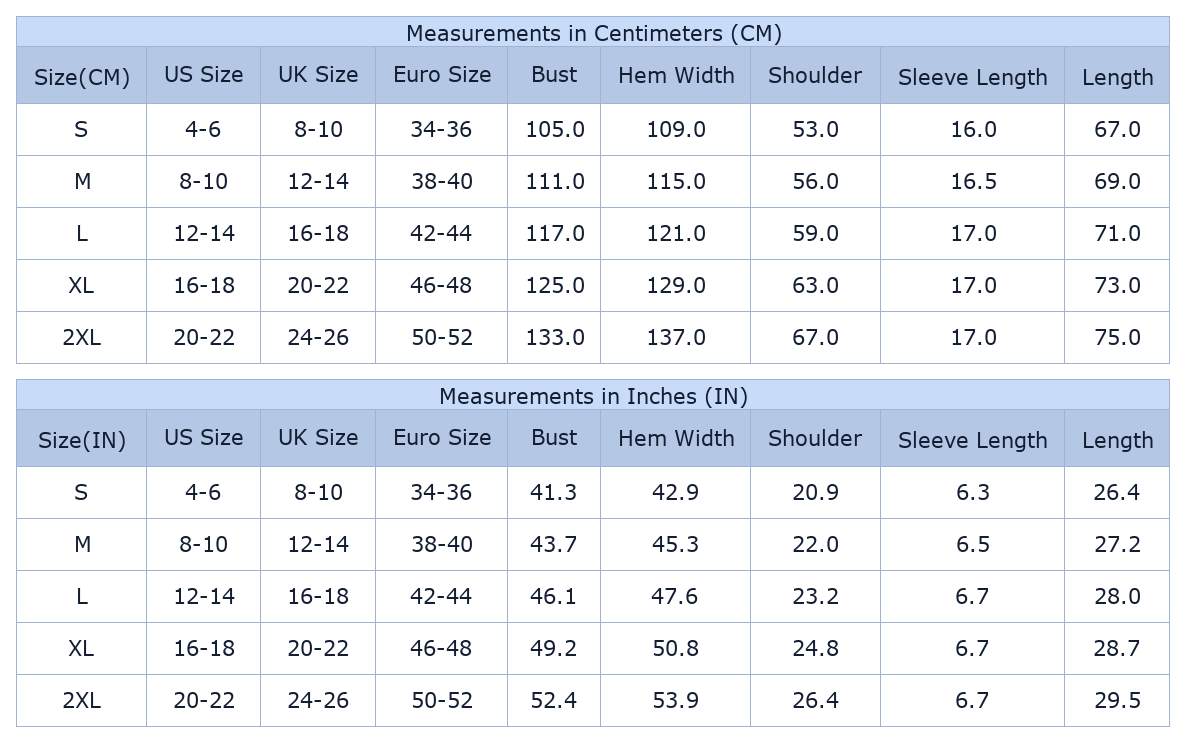This screenshot has height=748, width=1185.
Task: Click the "Measurements in Centimeters (CM)" title
Action: tap(593, 33)
